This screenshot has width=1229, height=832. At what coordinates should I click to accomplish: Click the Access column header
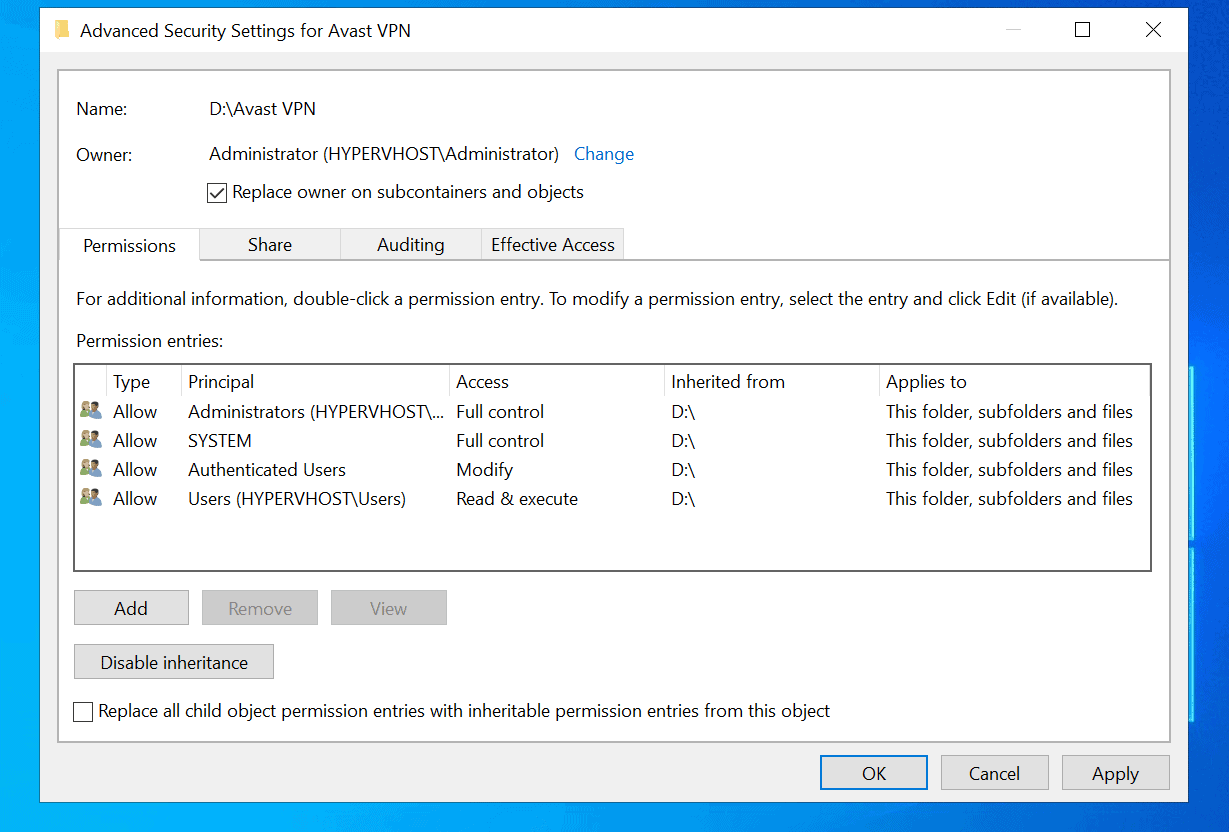click(483, 381)
